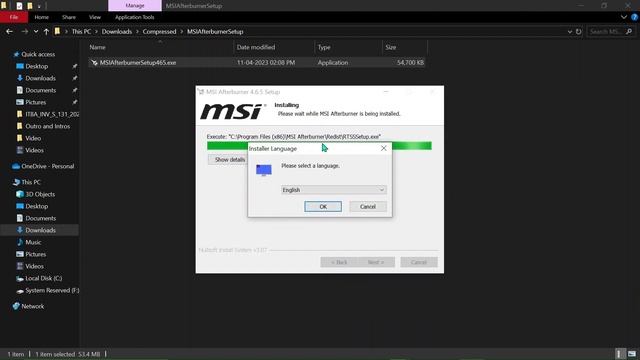Screen dimensions: 640x360
Task: Open Downloads under Quick access
Action: [x=40, y=78]
